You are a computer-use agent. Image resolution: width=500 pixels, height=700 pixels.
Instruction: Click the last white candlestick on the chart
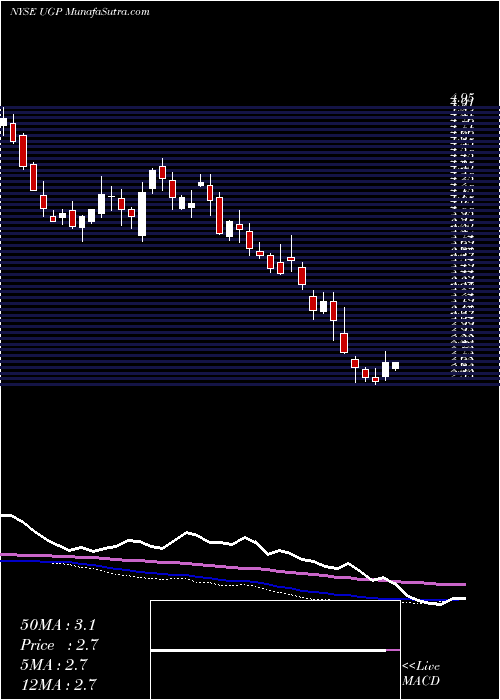click(x=396, y=366)
